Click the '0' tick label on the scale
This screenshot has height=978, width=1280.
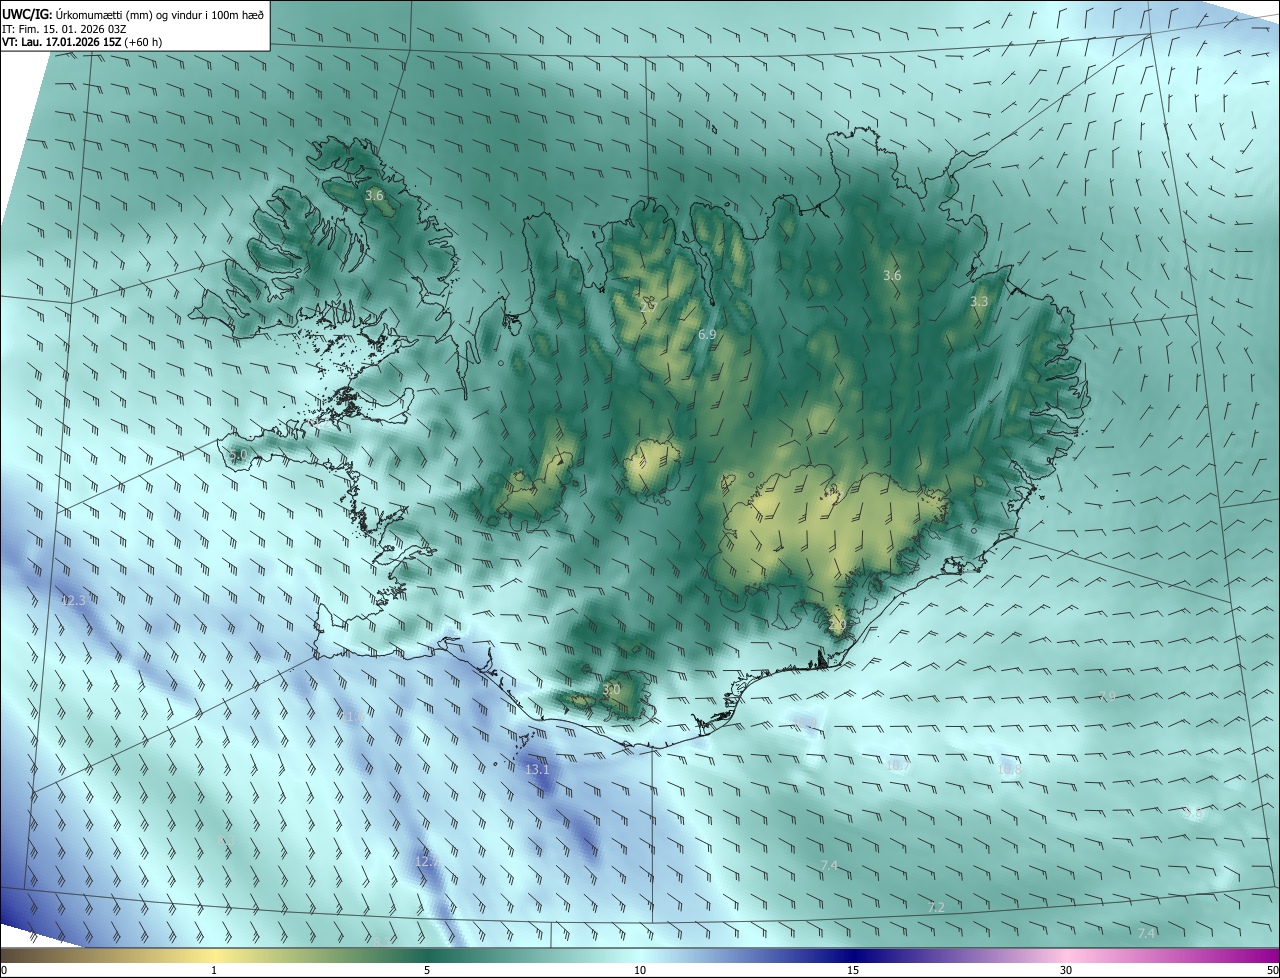(4, 970)
